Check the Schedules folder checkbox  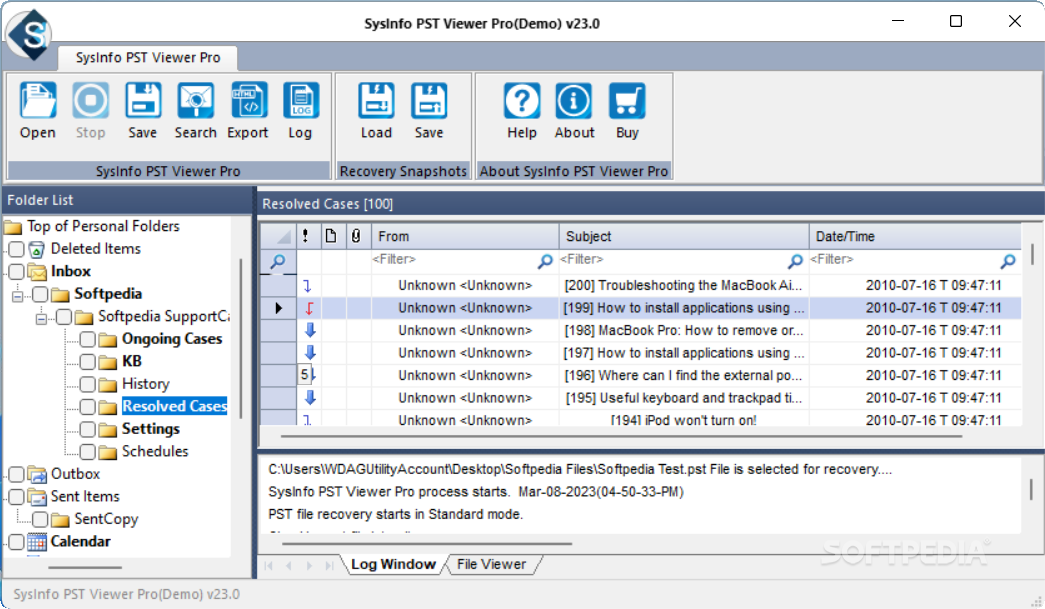pyautogui.click(x=87, y=452)
